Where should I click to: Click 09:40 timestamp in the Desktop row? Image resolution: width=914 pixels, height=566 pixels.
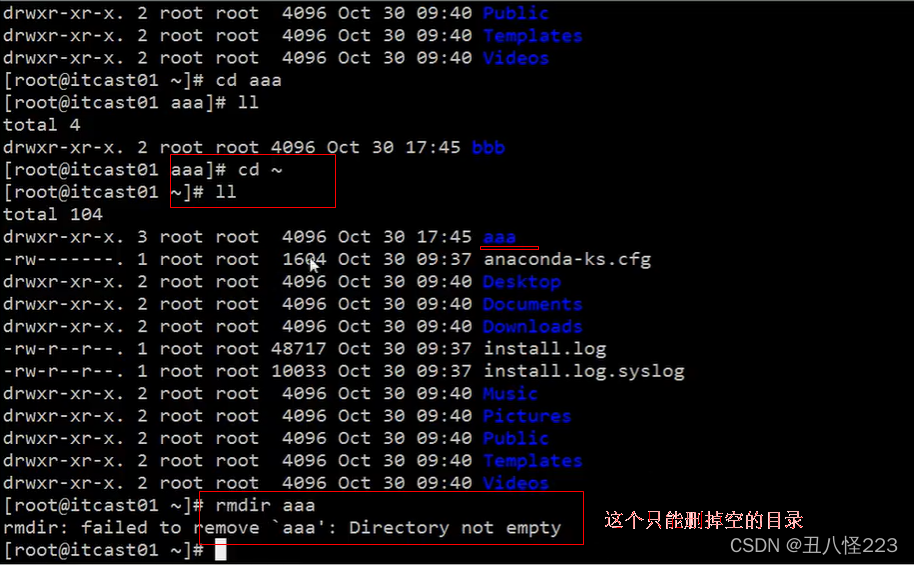444,282
